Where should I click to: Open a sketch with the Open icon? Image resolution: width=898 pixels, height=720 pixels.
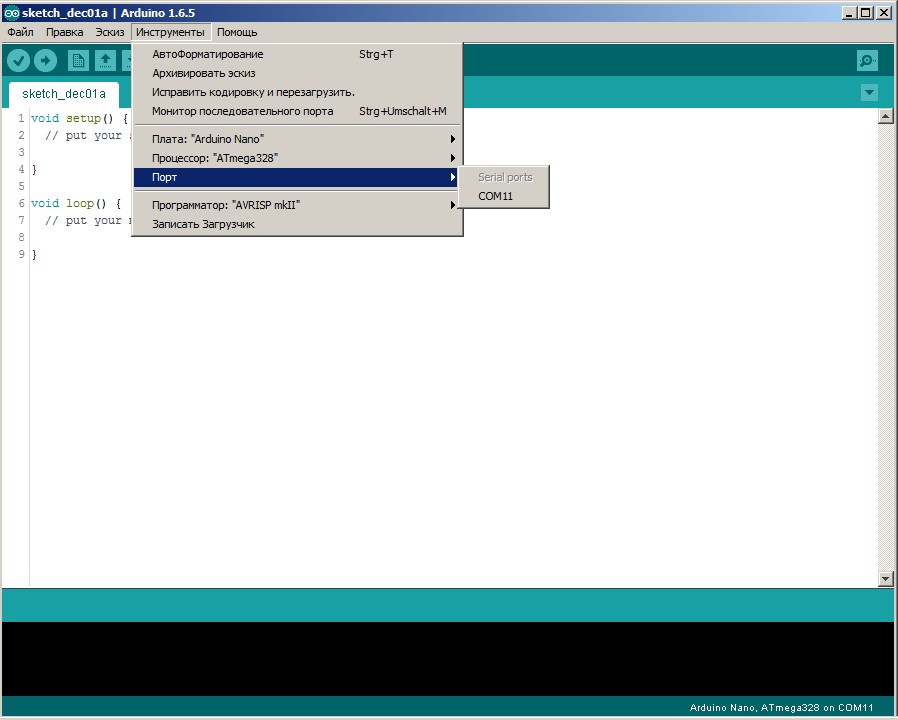(x=105, y=60)
